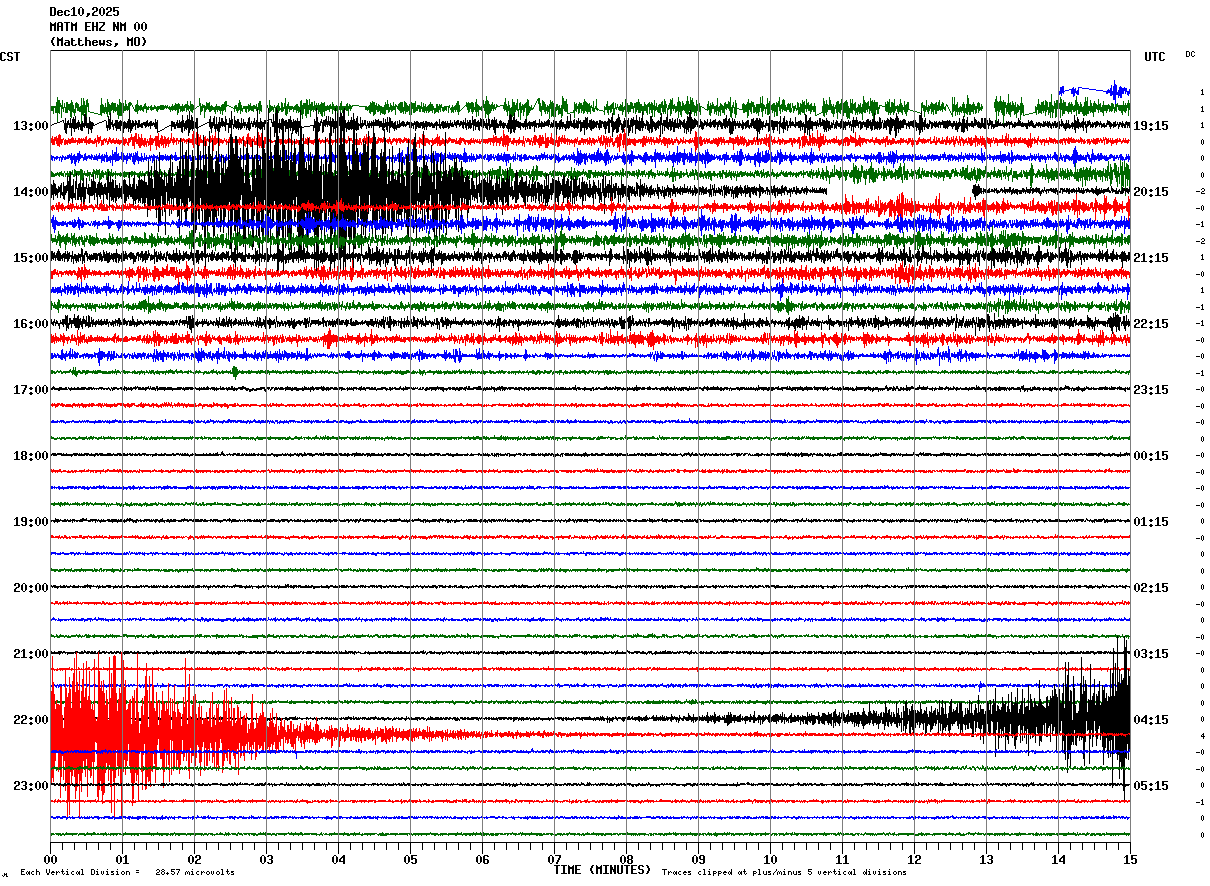The height and width of the screenshot is (886, 1210).
Task: Click the 20:15 UTC time label
Action: [1151, 192]
